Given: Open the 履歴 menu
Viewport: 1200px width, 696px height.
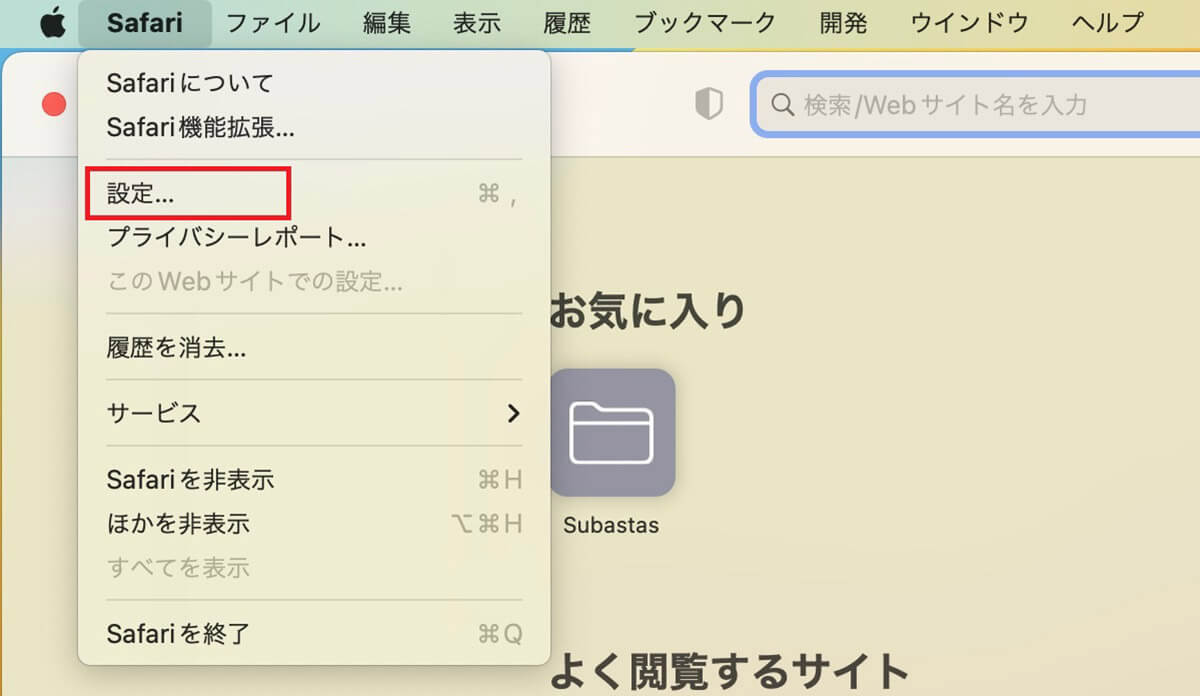Looking at the screenshot, I should coord(567,23).
